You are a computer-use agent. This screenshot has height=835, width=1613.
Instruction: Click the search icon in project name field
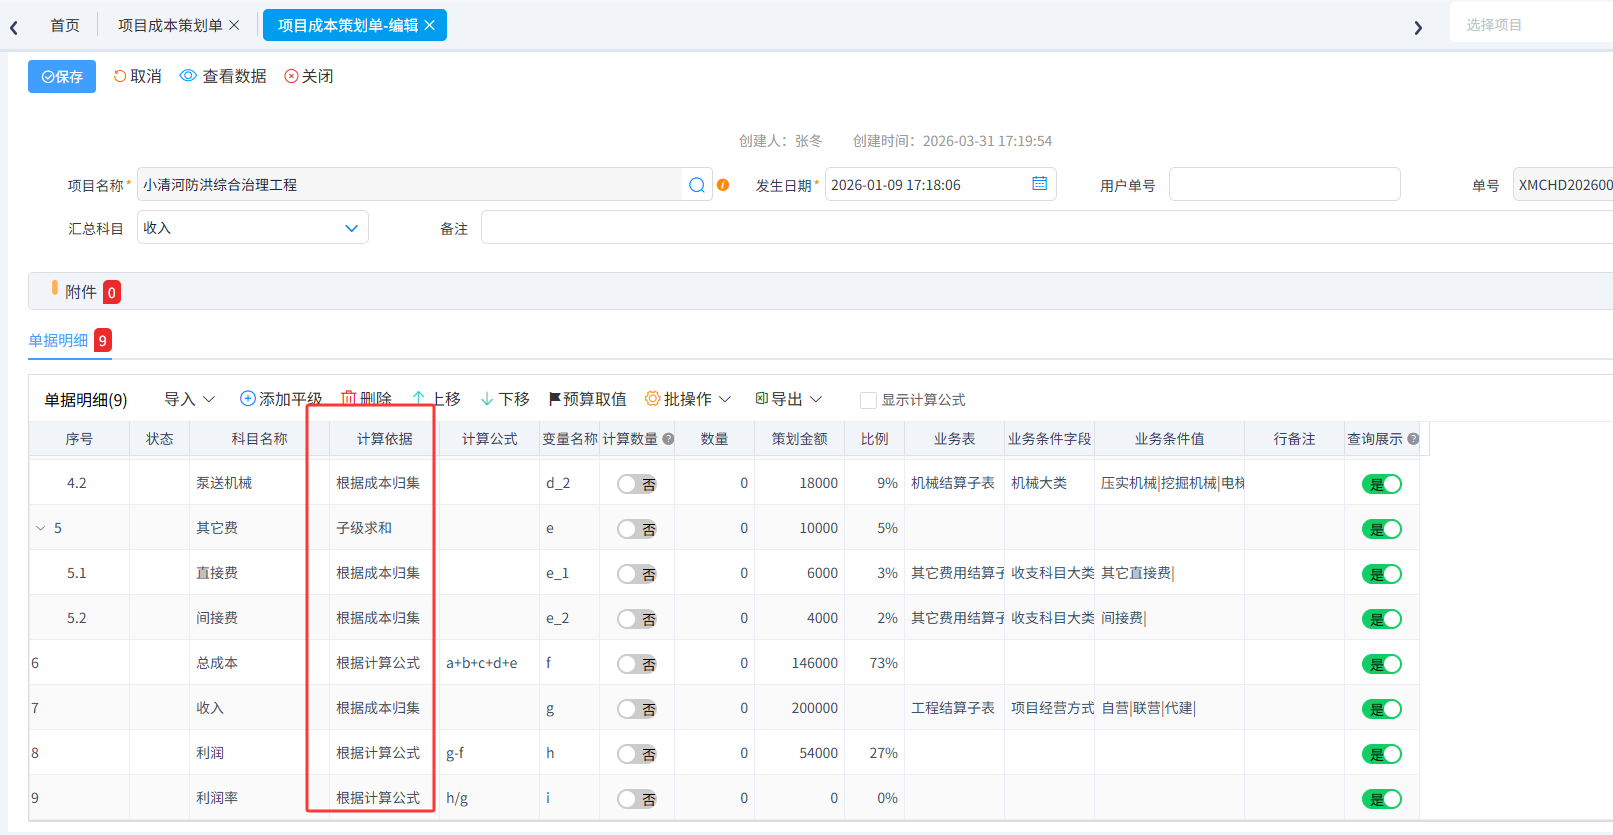point(697,185)
